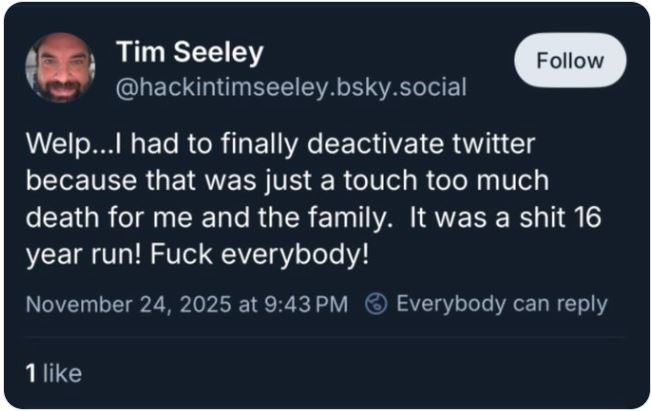Screen dimensions: 651x411
Task: Click Tim Seeley's profile avatar photo
Action: click(x=60, y=68)
